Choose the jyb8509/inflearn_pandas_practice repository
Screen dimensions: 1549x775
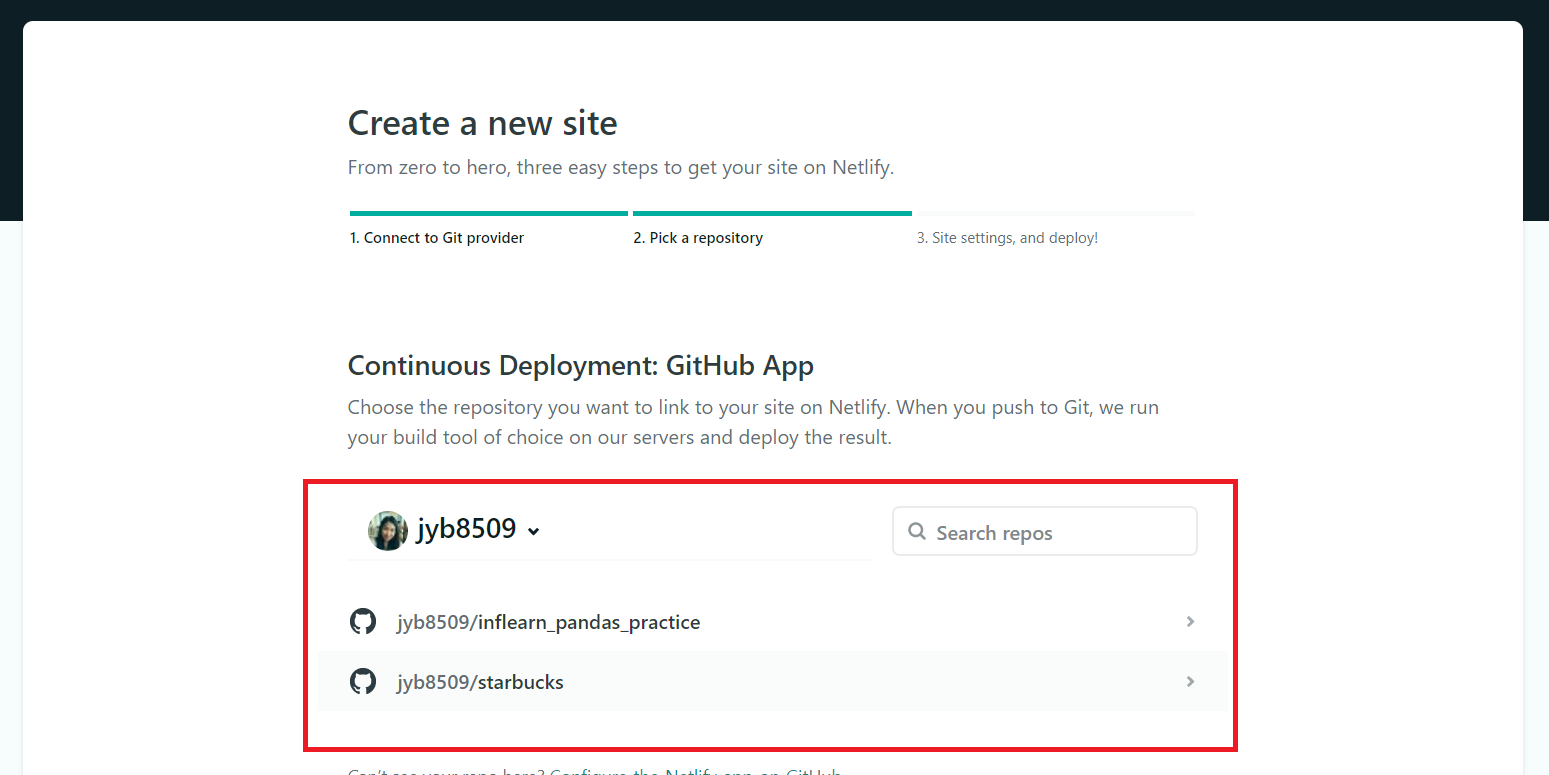[x=773, y=622]
